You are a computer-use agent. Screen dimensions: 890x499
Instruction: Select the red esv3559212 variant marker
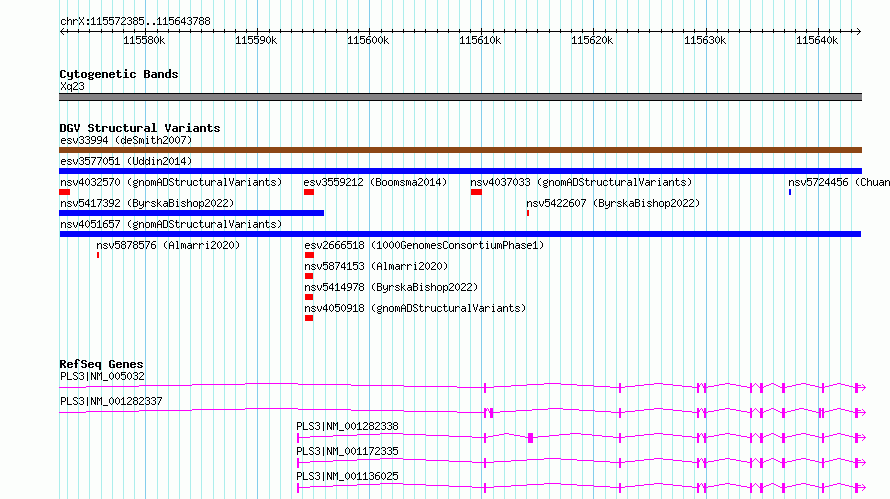click(309, 192)
